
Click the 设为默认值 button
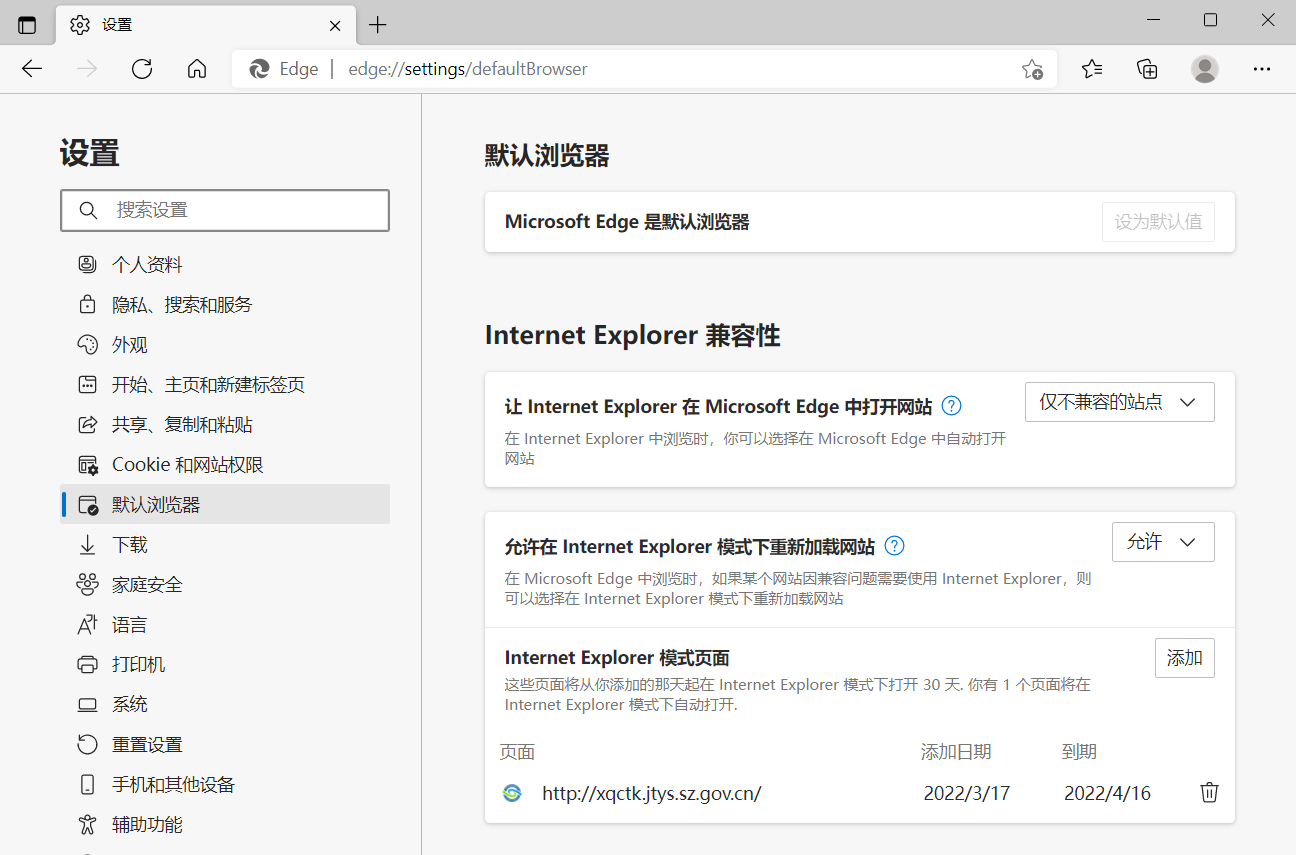[1157, 221]
